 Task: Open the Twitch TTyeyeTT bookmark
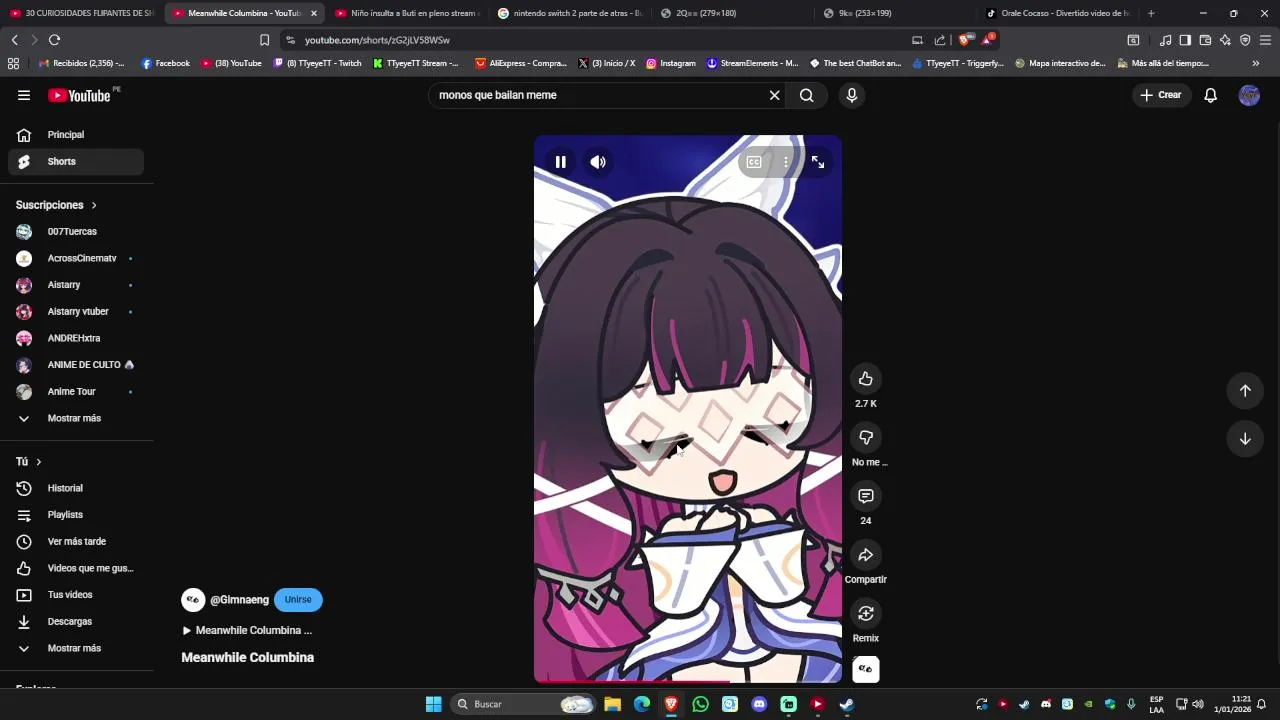pos(317,63)
